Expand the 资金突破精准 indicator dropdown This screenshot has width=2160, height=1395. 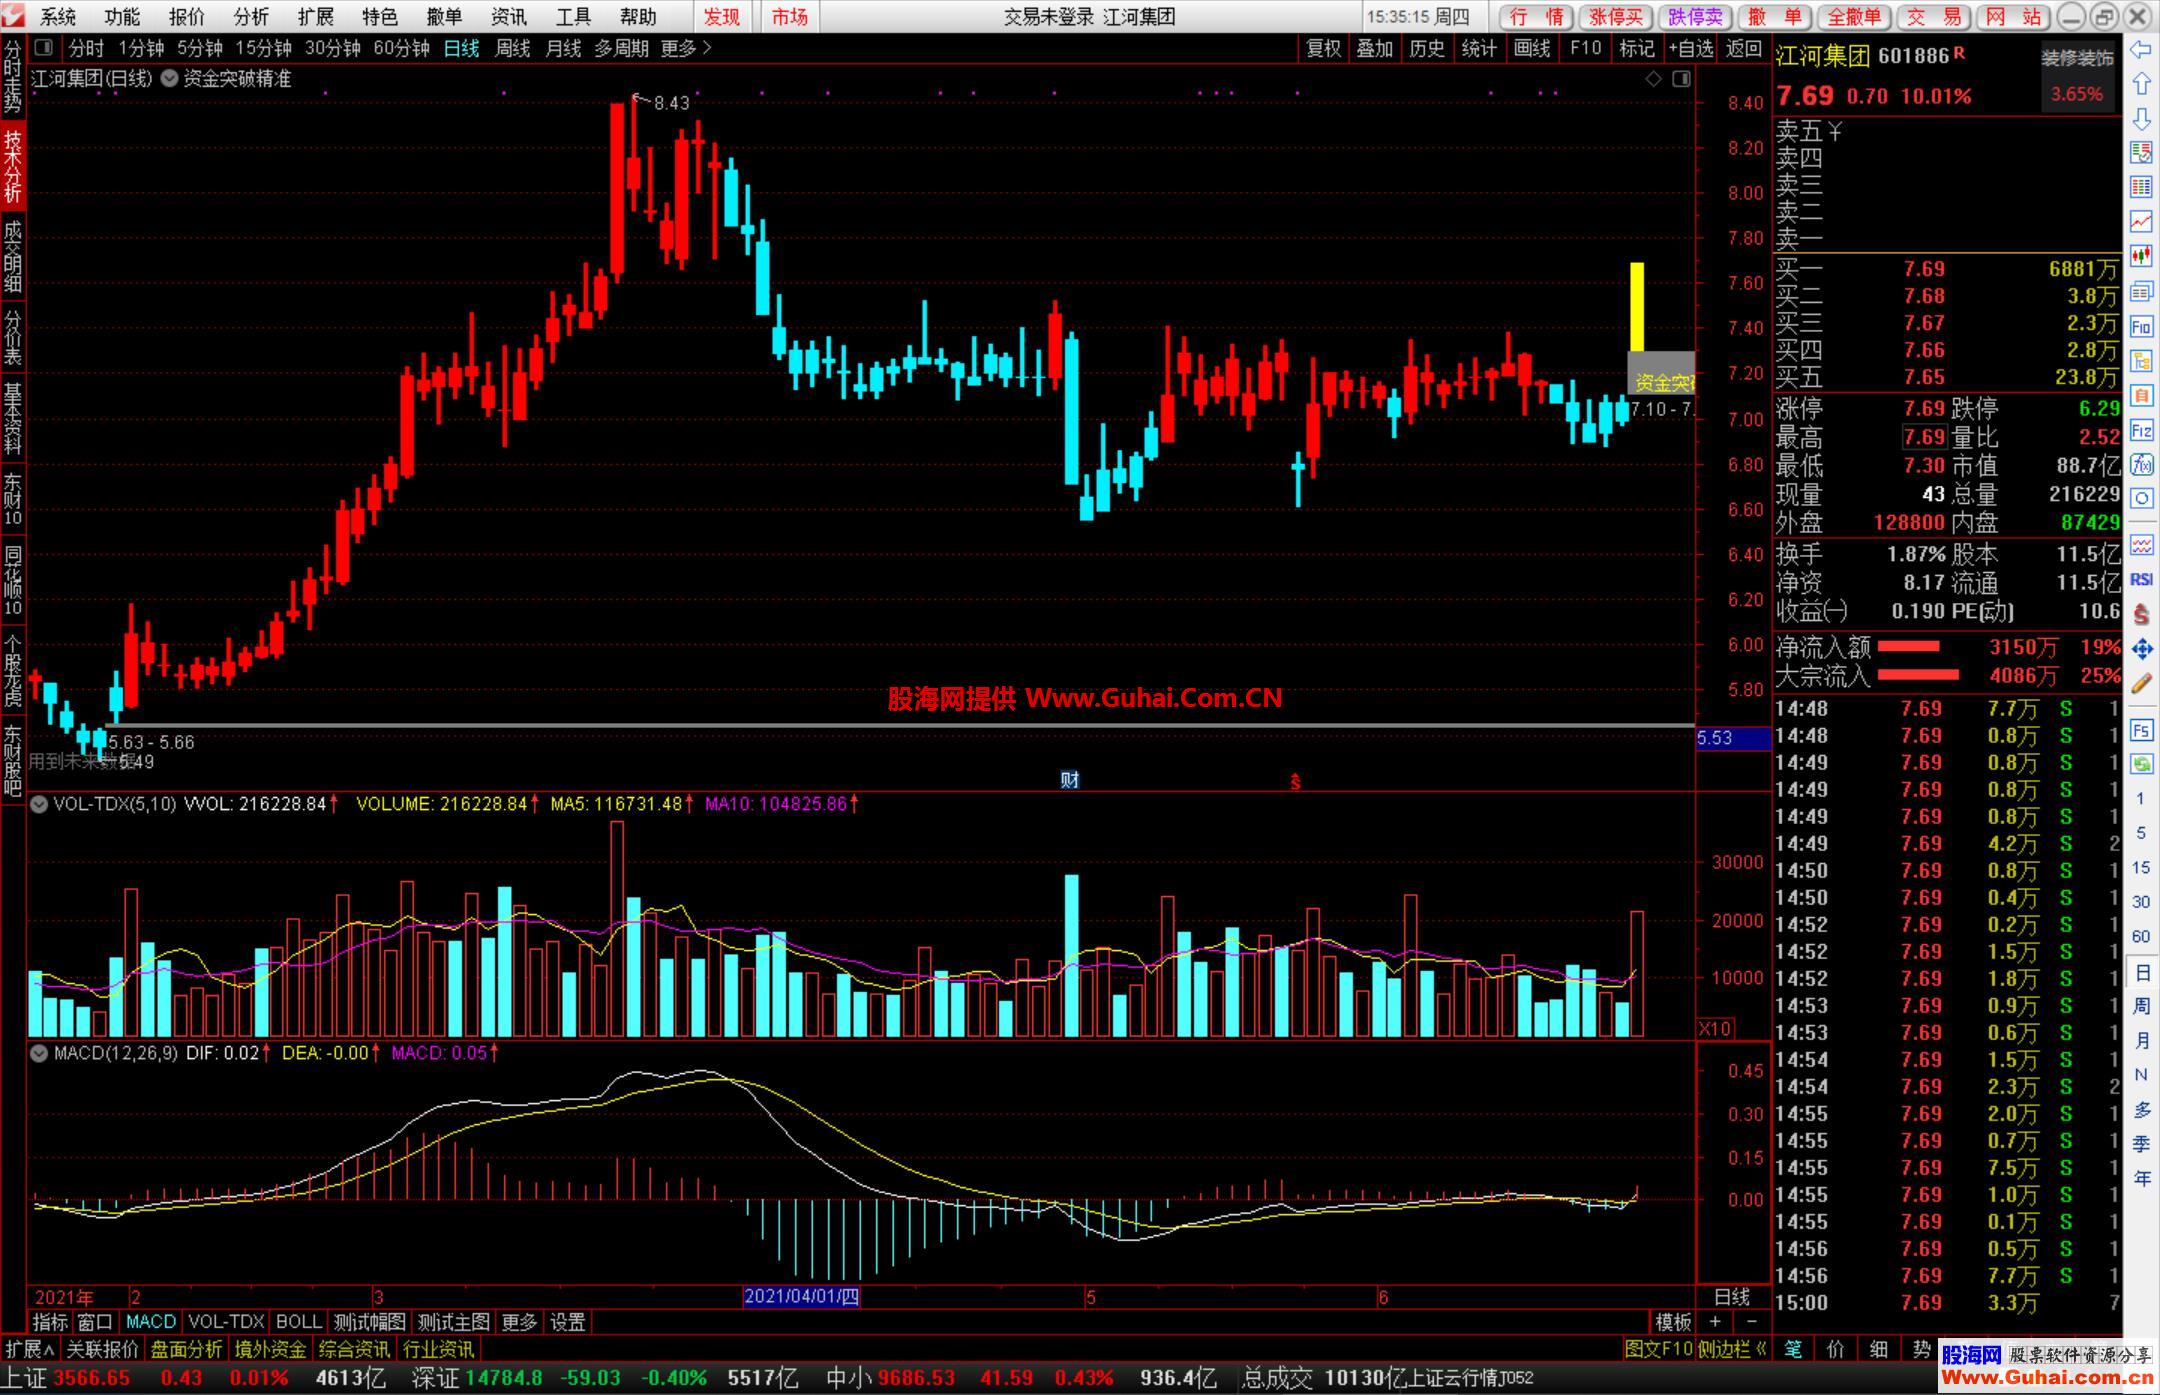click(169, 78)
